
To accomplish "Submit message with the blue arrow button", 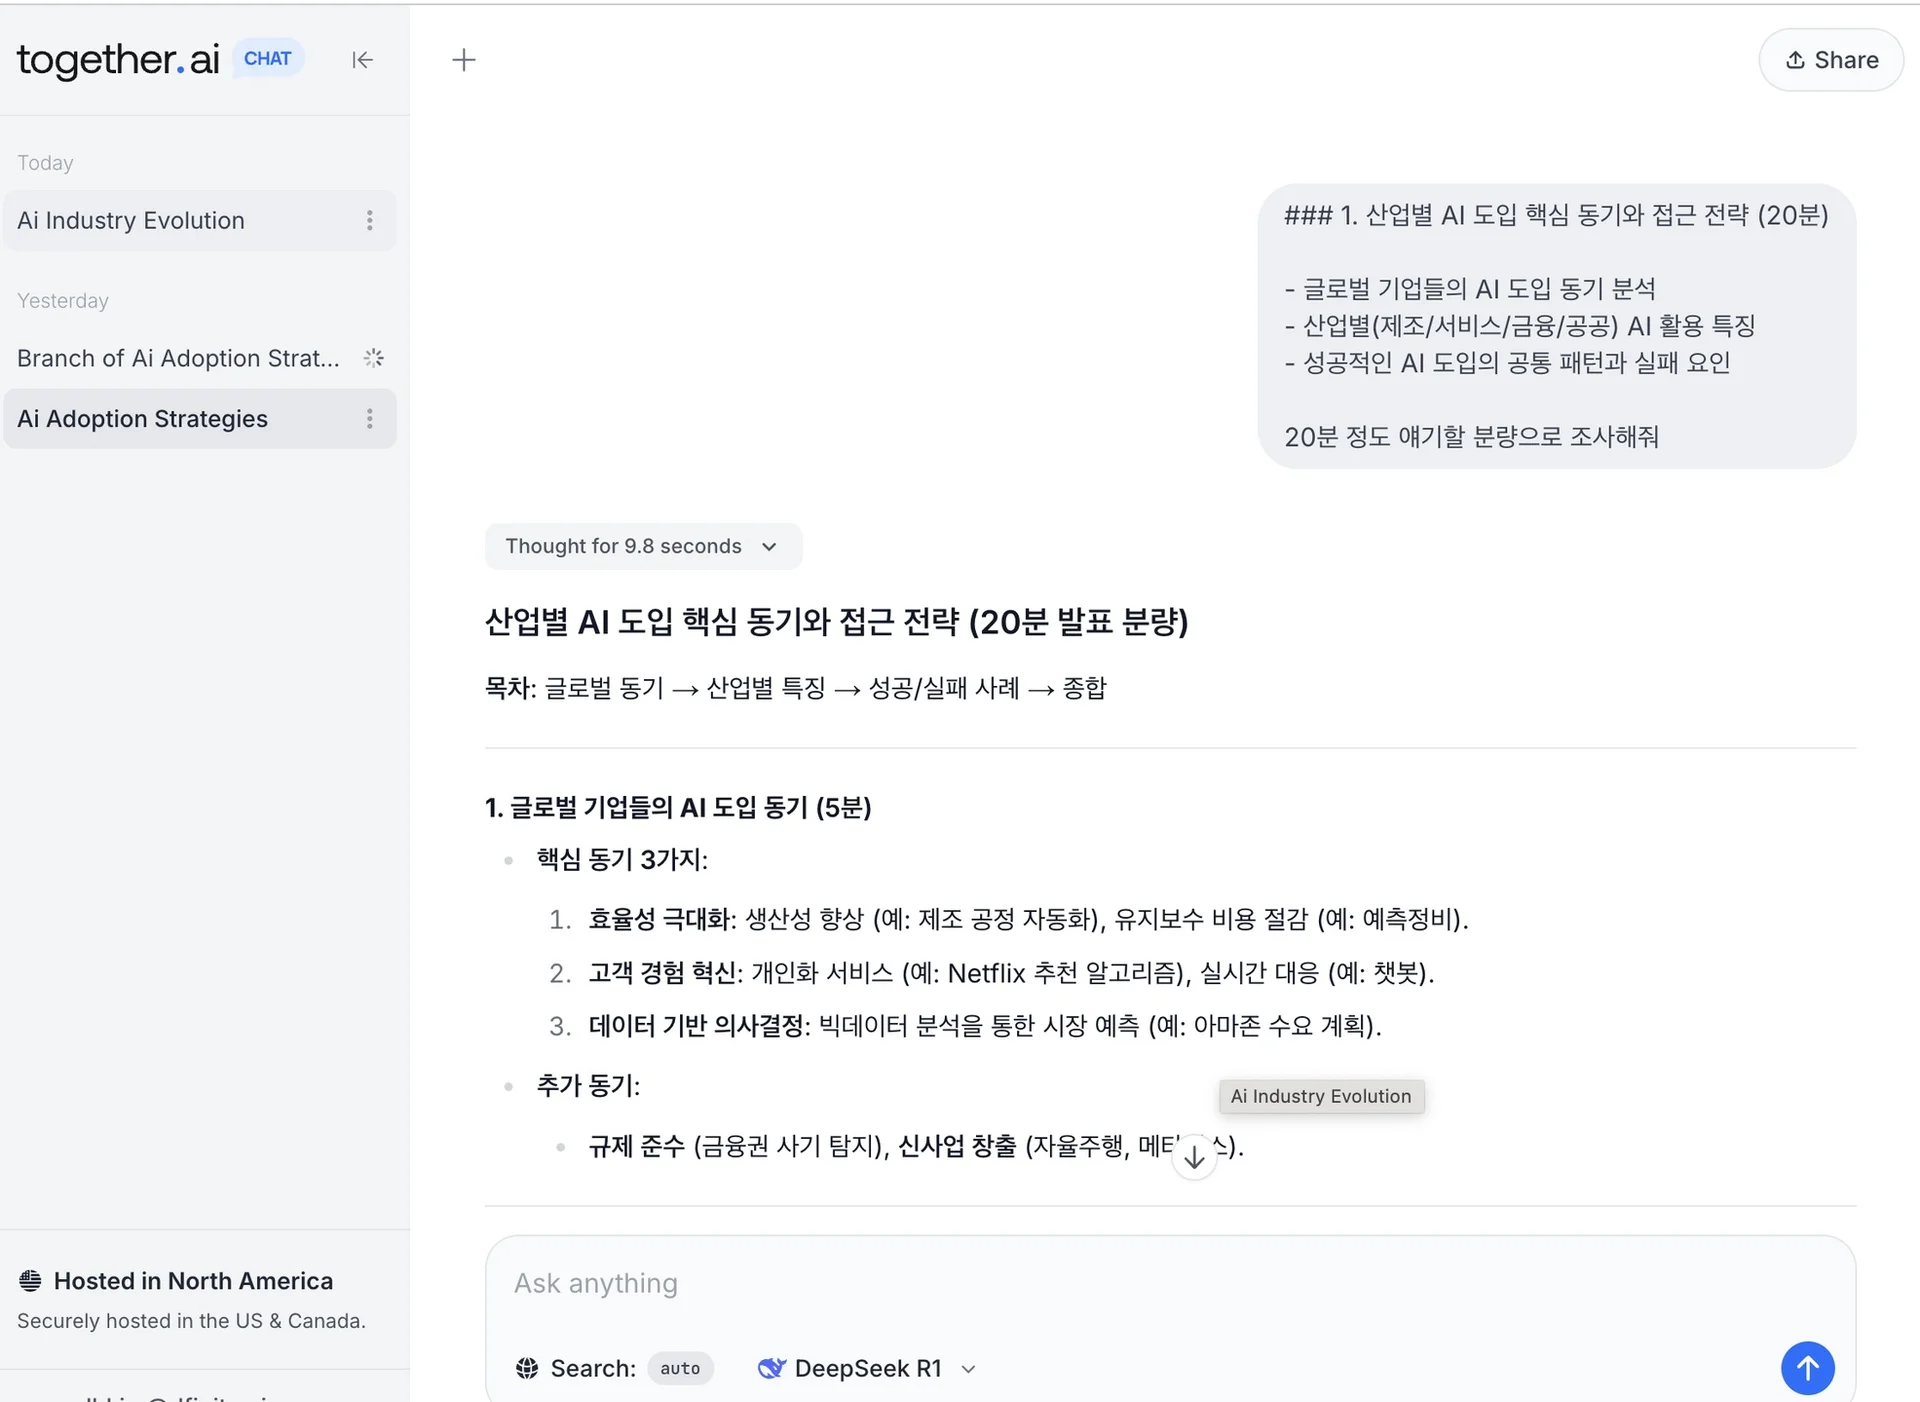I will (1807, 1368).
